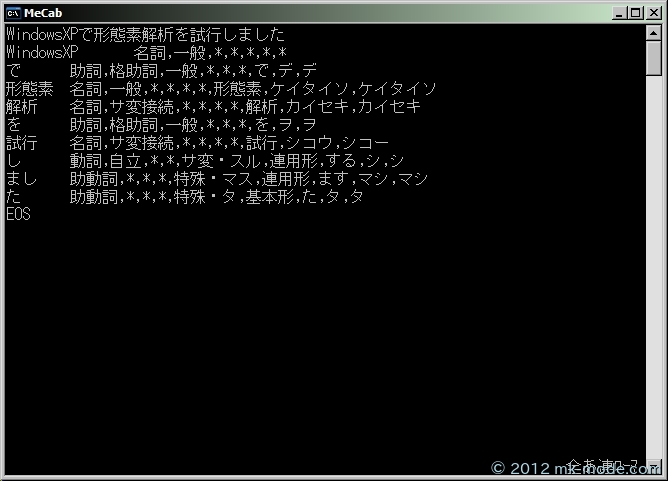Screen dimensions: 668x481
Task: Click the IME status indicator at the bottom right
Action: point(602,465)
